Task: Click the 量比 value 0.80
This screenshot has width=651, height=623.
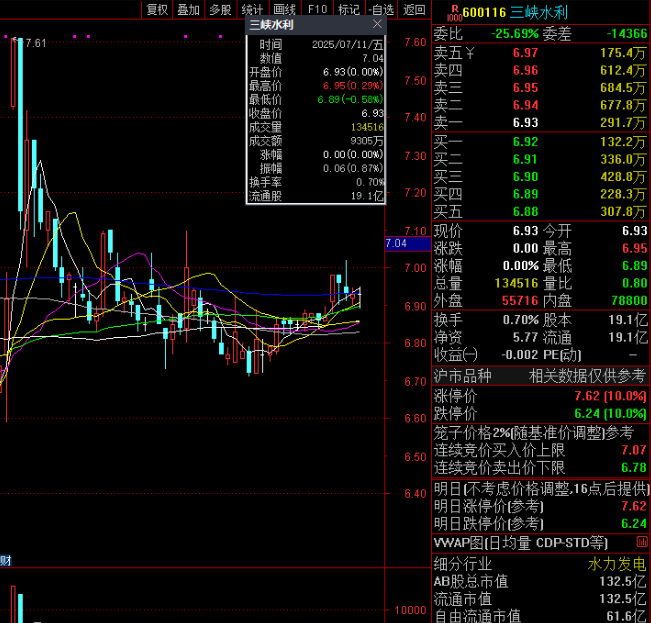Action: point(635,283)
